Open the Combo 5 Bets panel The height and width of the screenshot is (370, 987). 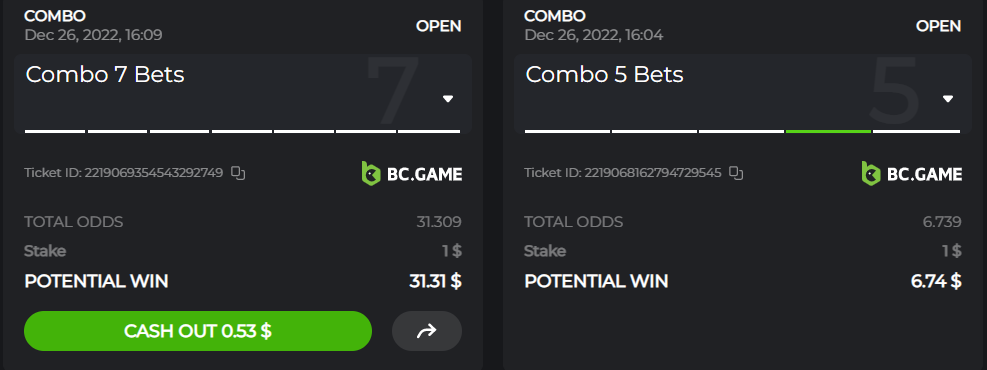pyautogui.click(x=743, y=93)
